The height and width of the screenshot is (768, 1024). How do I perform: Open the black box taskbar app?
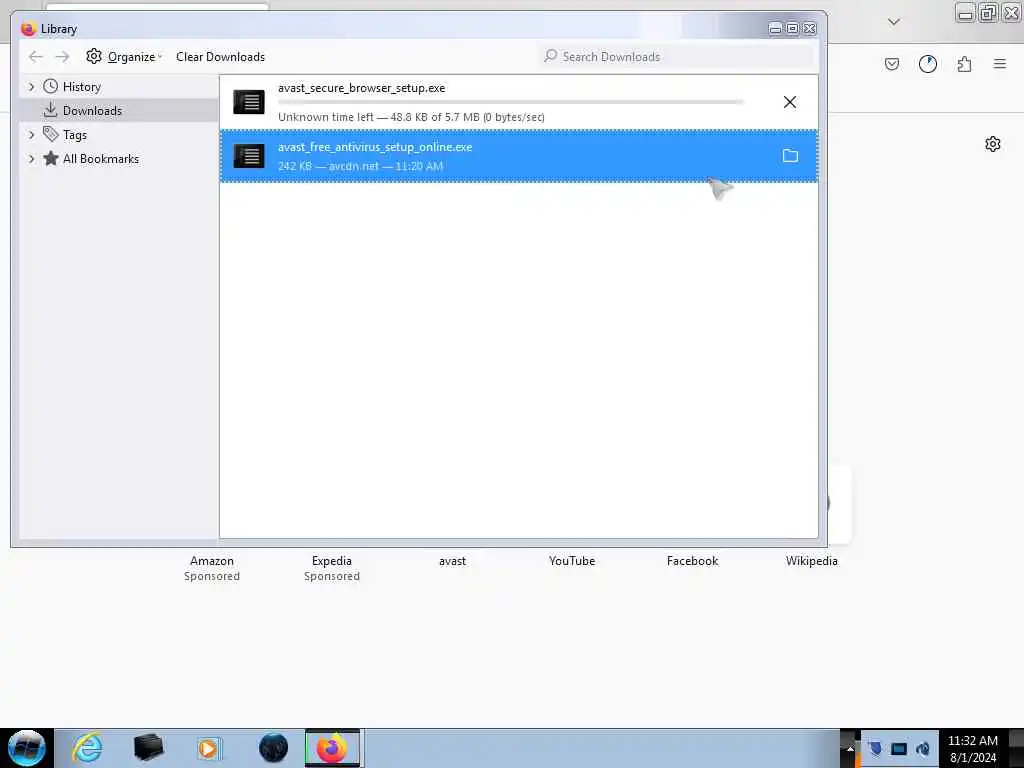click(x=148, y=748)
